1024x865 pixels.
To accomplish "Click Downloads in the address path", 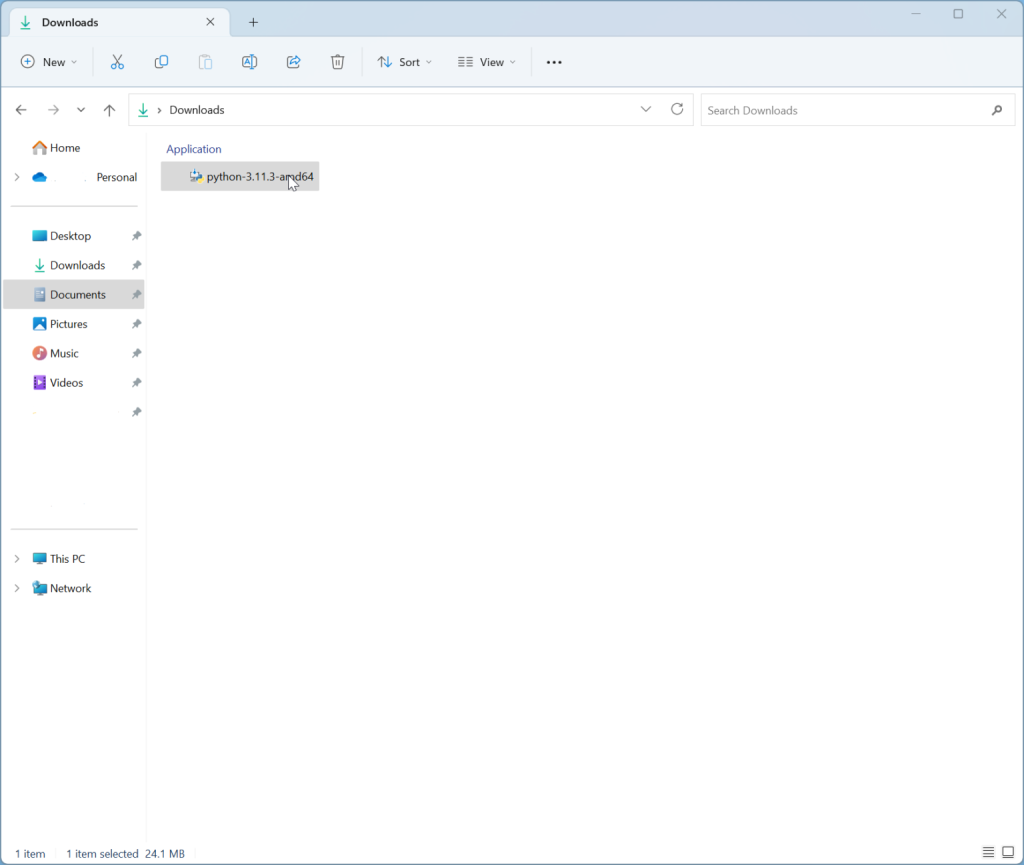I will (x=197, y=110).
